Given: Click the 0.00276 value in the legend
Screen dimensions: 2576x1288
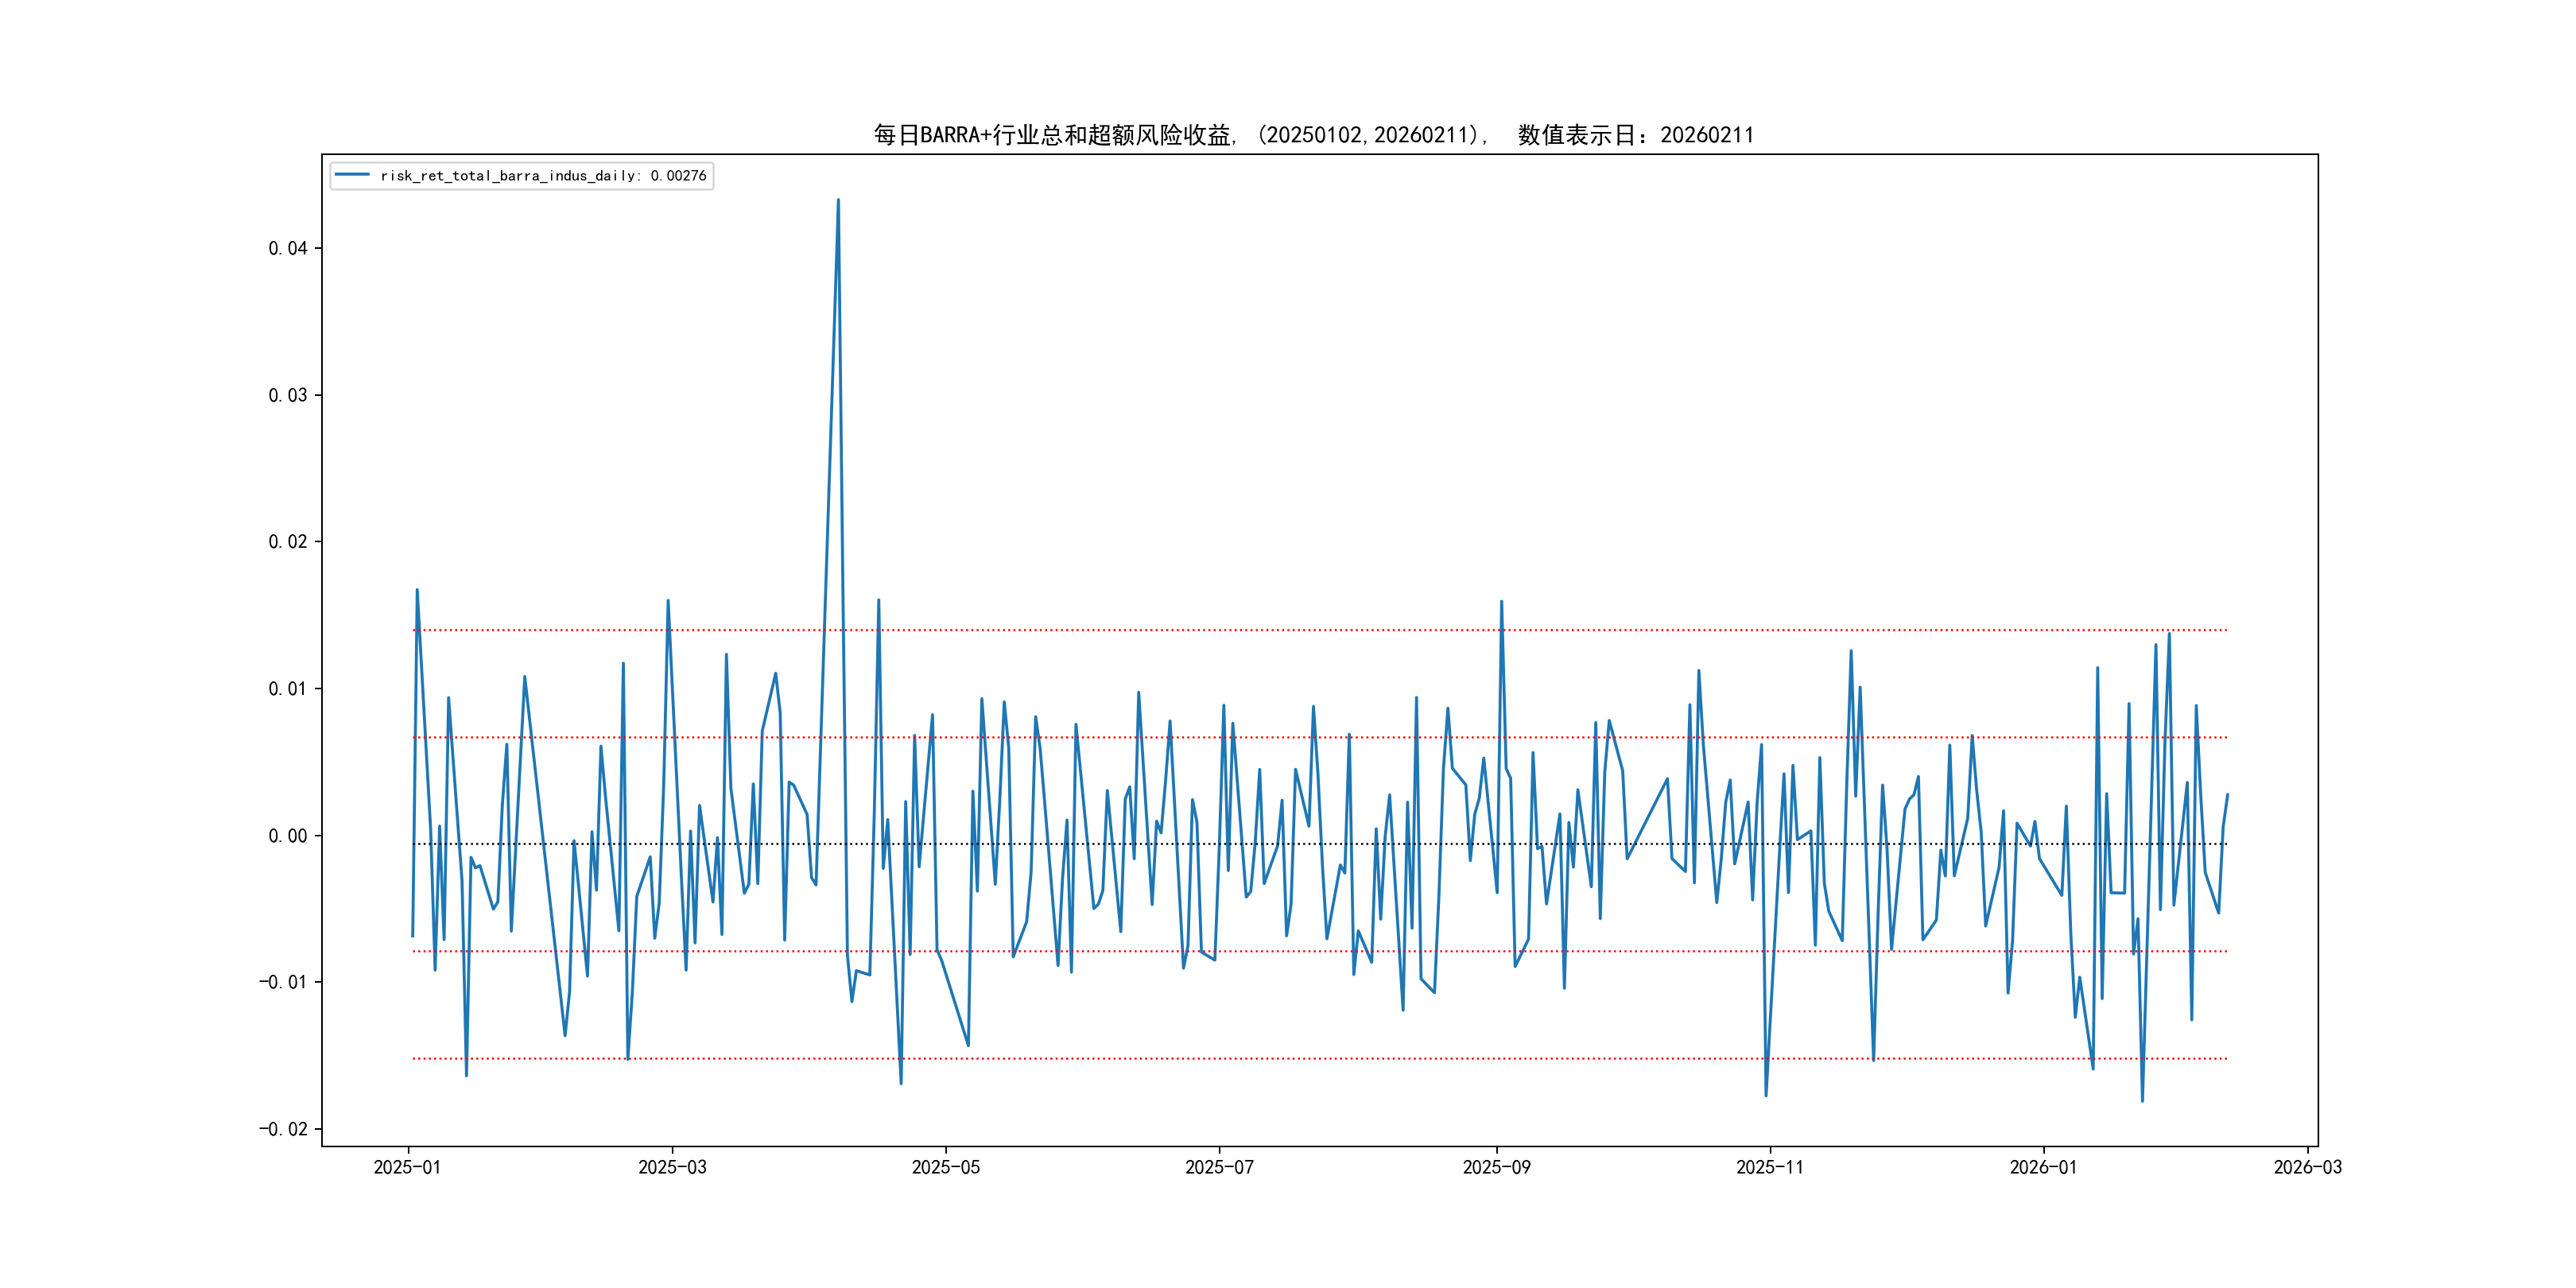Looking at the screenshot, I should click(x=678, y=176).
